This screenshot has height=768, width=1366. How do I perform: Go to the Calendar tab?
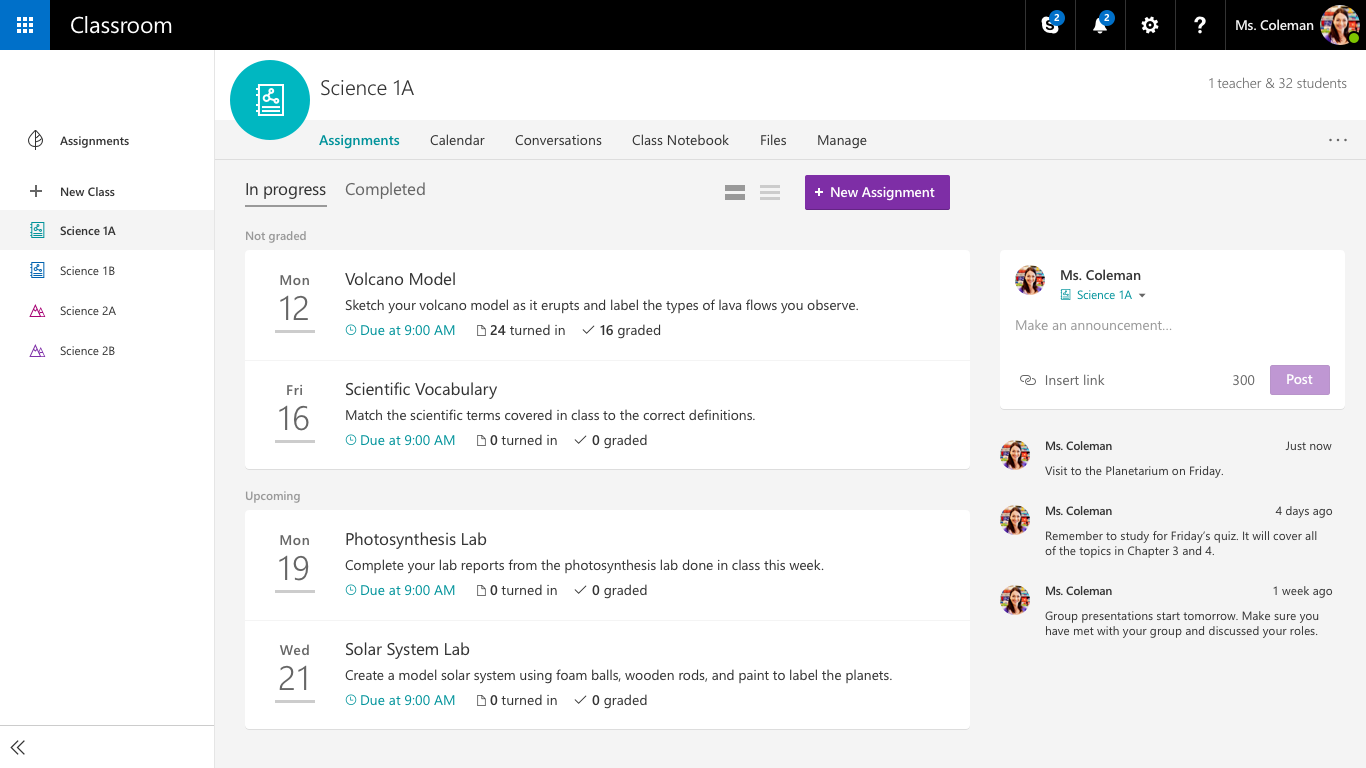click(x=457, y=140)
